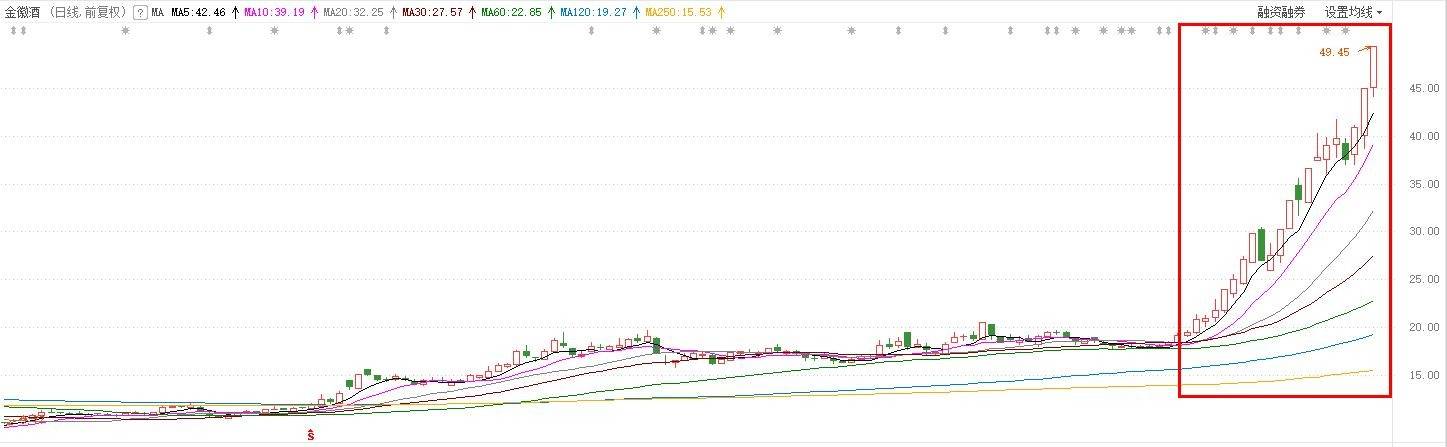1447x447 pixels.
Task: Click the up arrow beside MA5 value
Action: tap(235, 13)
